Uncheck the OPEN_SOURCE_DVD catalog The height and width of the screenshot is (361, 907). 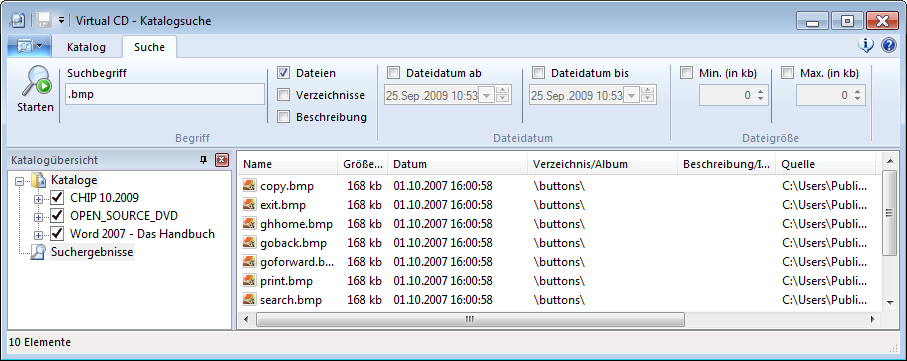tap(57, 216)
